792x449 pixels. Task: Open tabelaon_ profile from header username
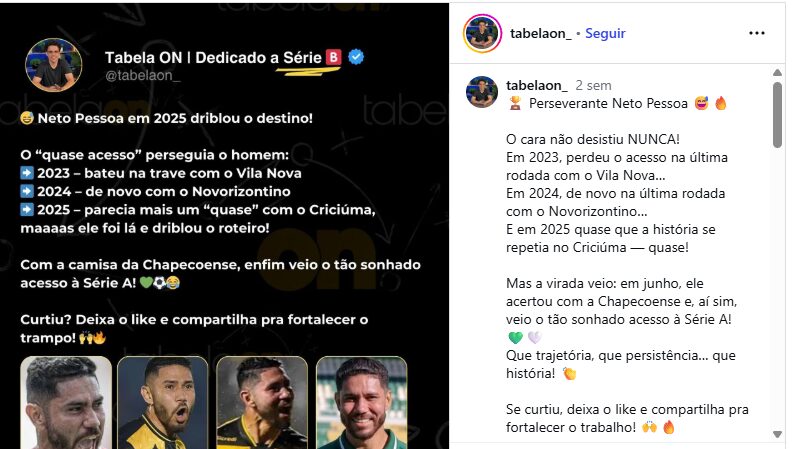[x=540, y=33]
